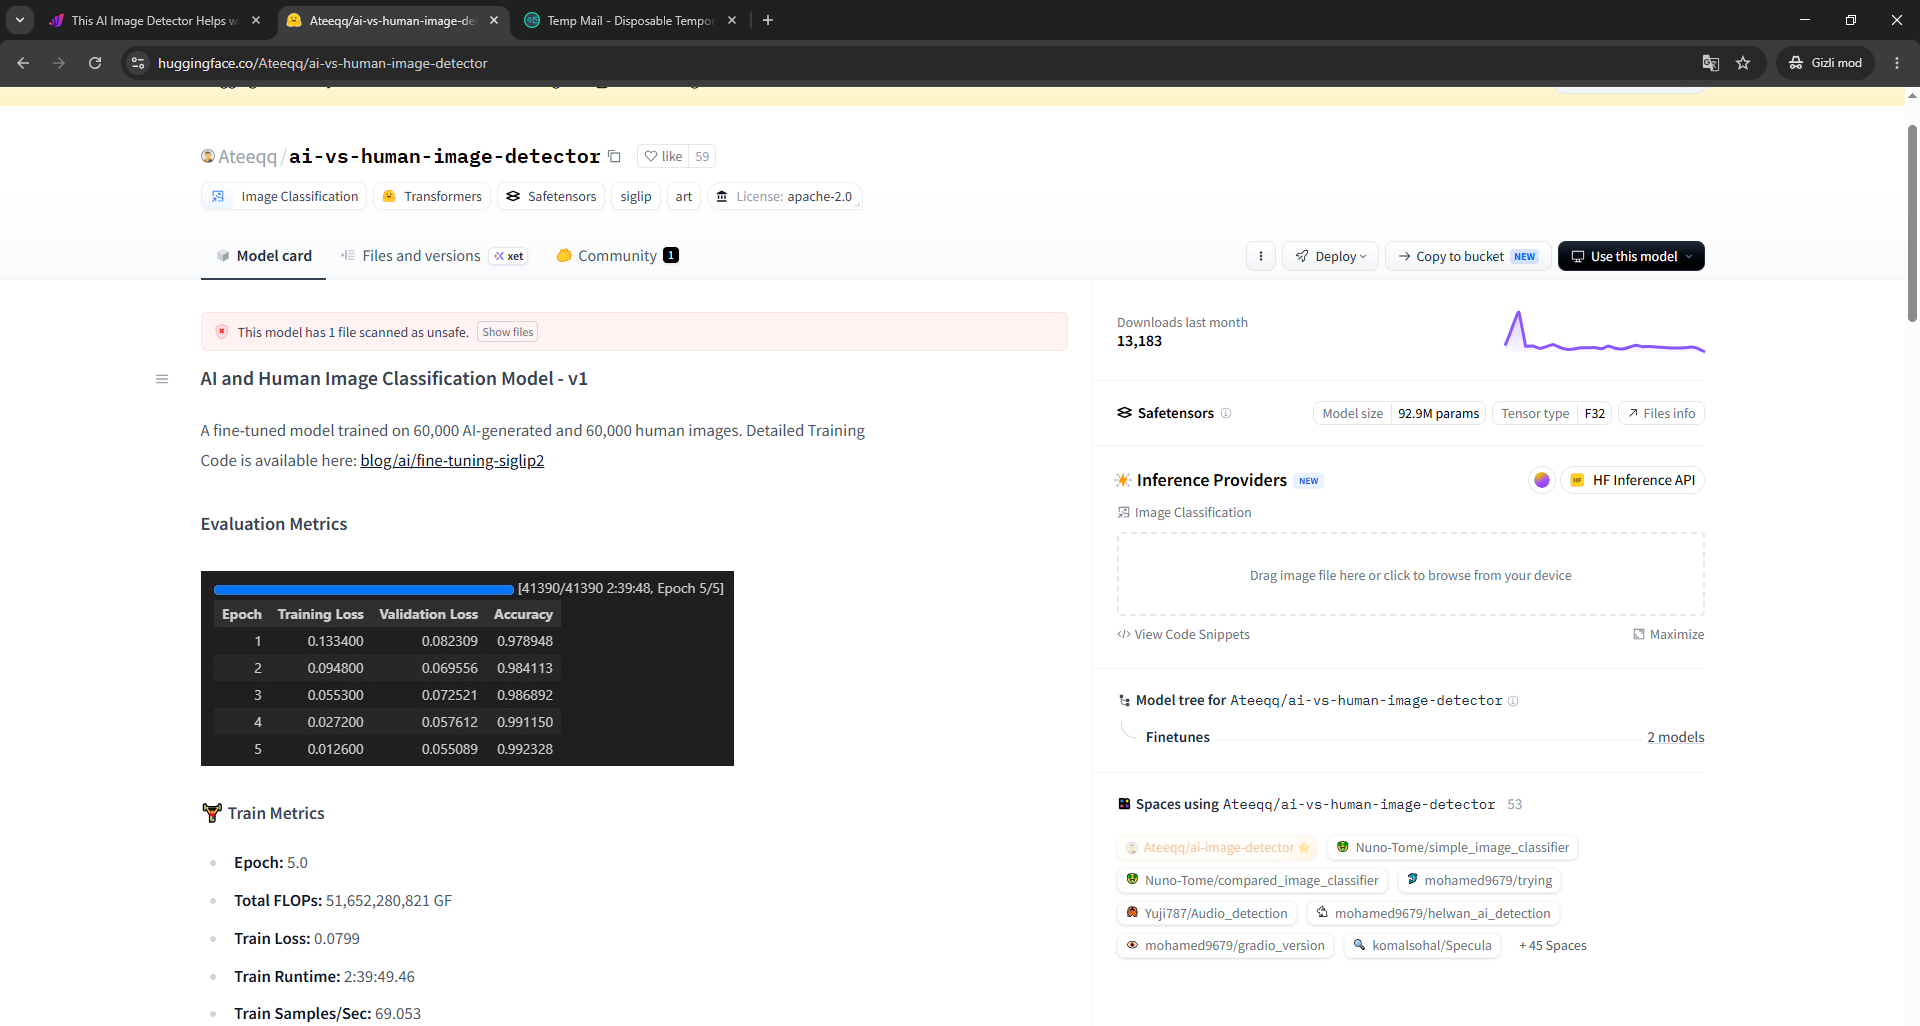The width and height of the screenshot is (1920, 1026).
Task: Close the This AI Image Detector tab
Action: pyautogui.click(x=256, y=20)
